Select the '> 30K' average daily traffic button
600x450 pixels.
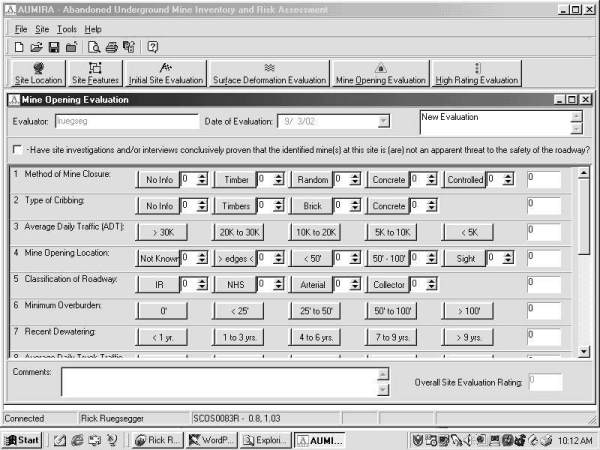pyautogui.click(x=161, y=231)
